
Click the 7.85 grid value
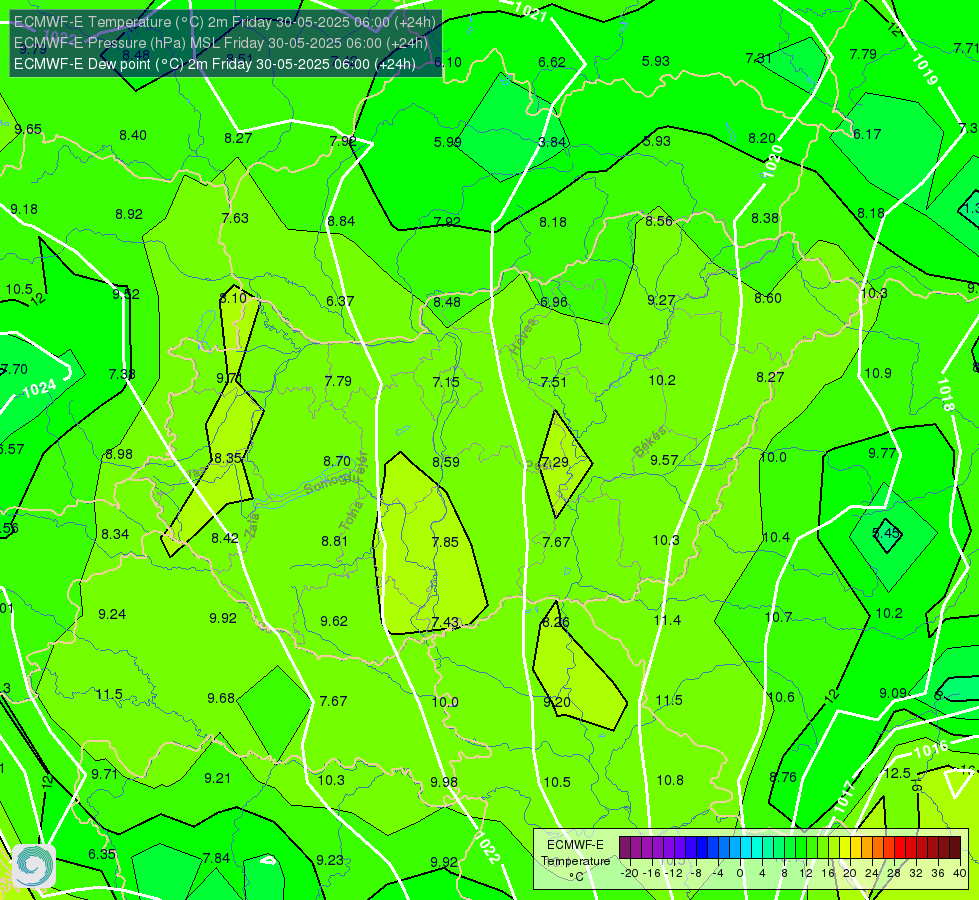point(445,542)
